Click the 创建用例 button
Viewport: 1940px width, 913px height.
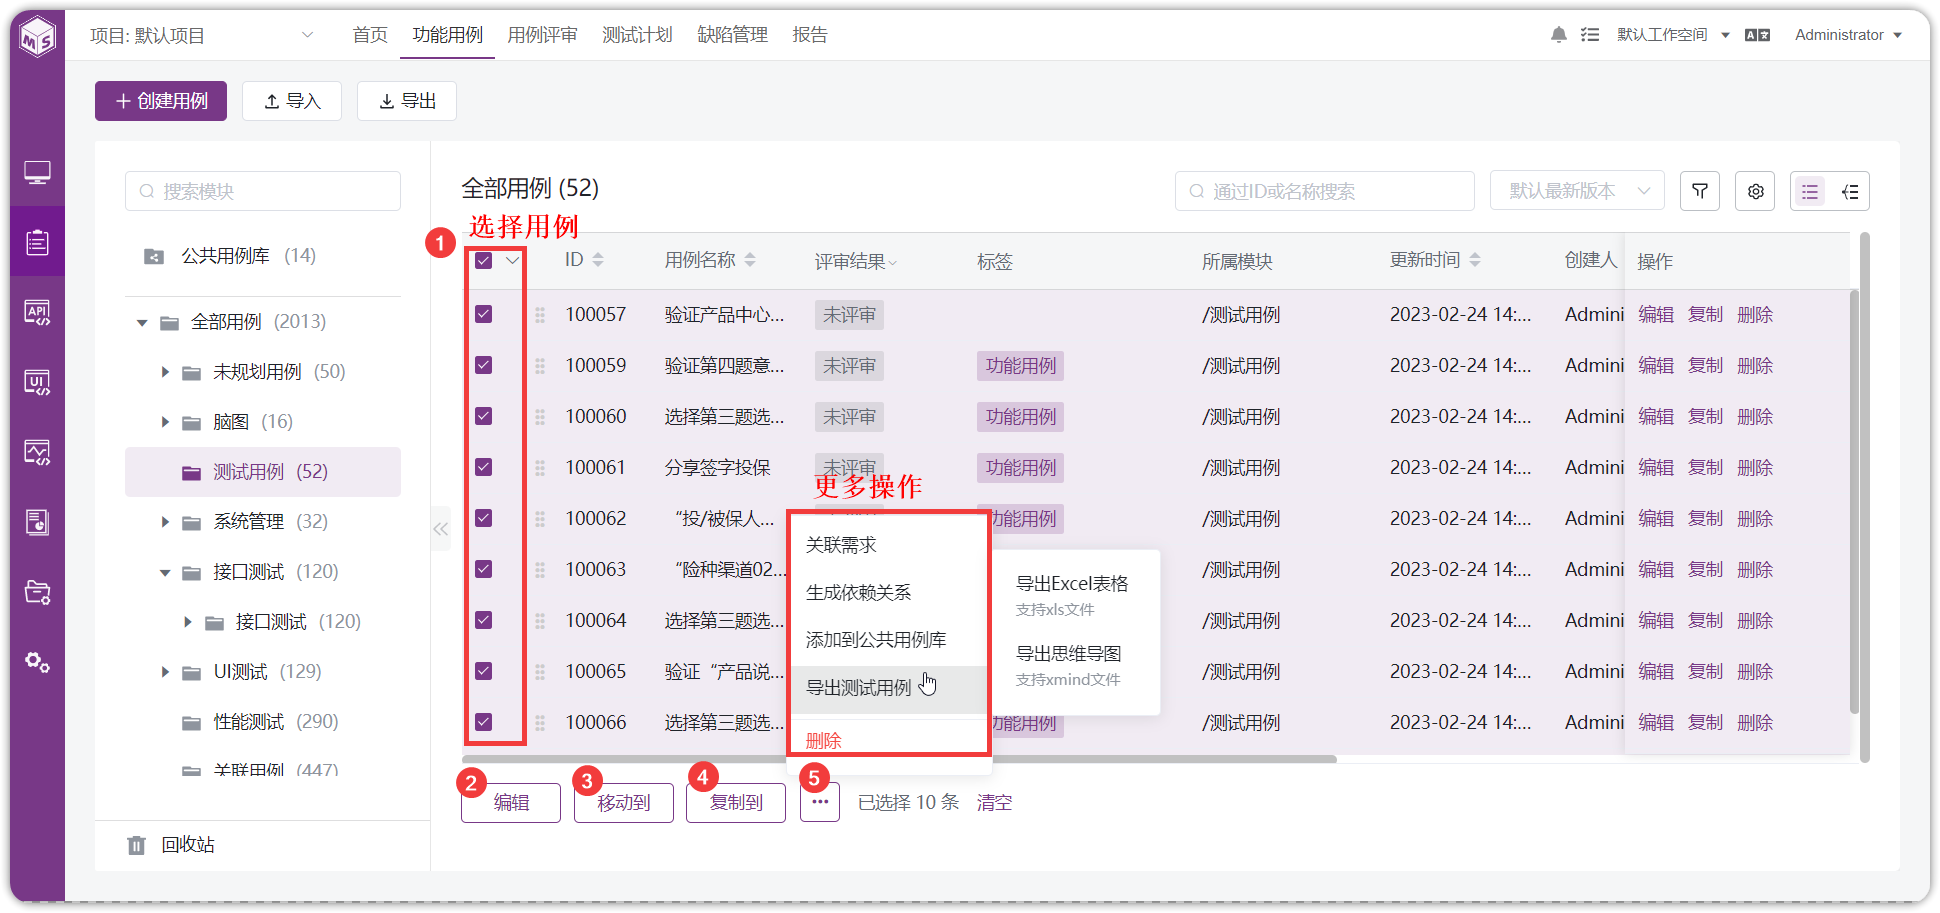(x=161, y=101)
